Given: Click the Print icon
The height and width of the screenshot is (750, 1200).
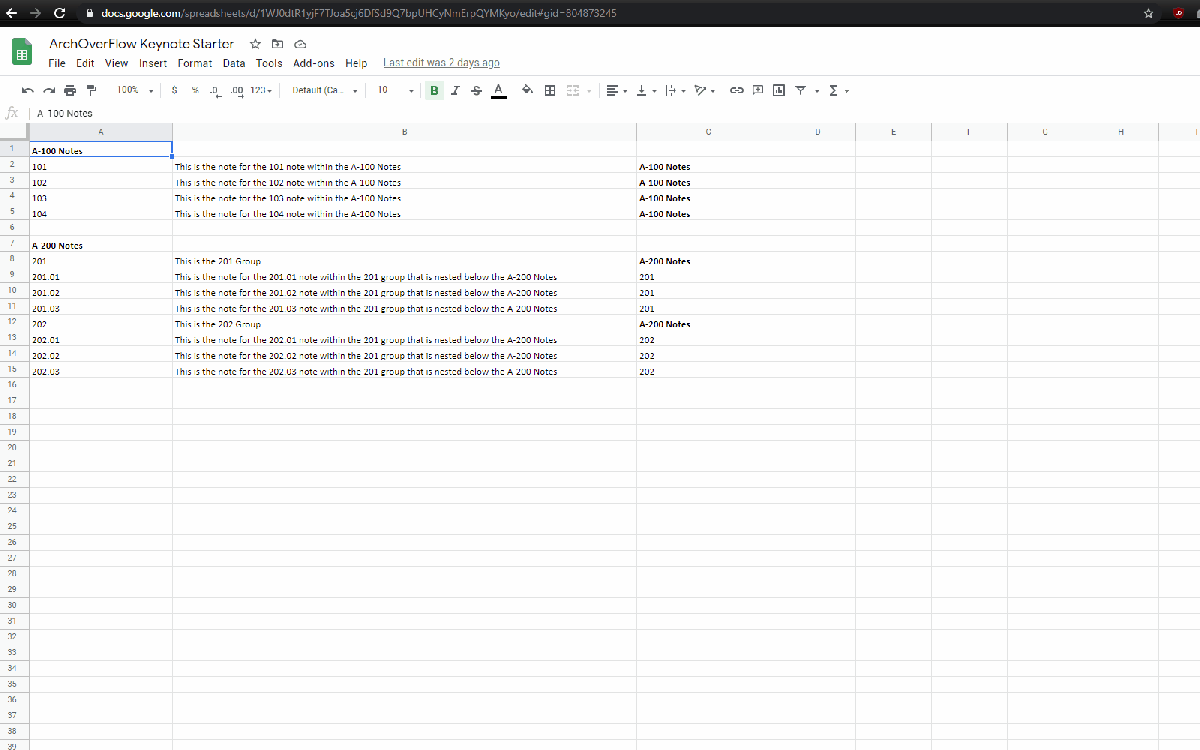Looking at the screenshot, I should click(69, 90).
